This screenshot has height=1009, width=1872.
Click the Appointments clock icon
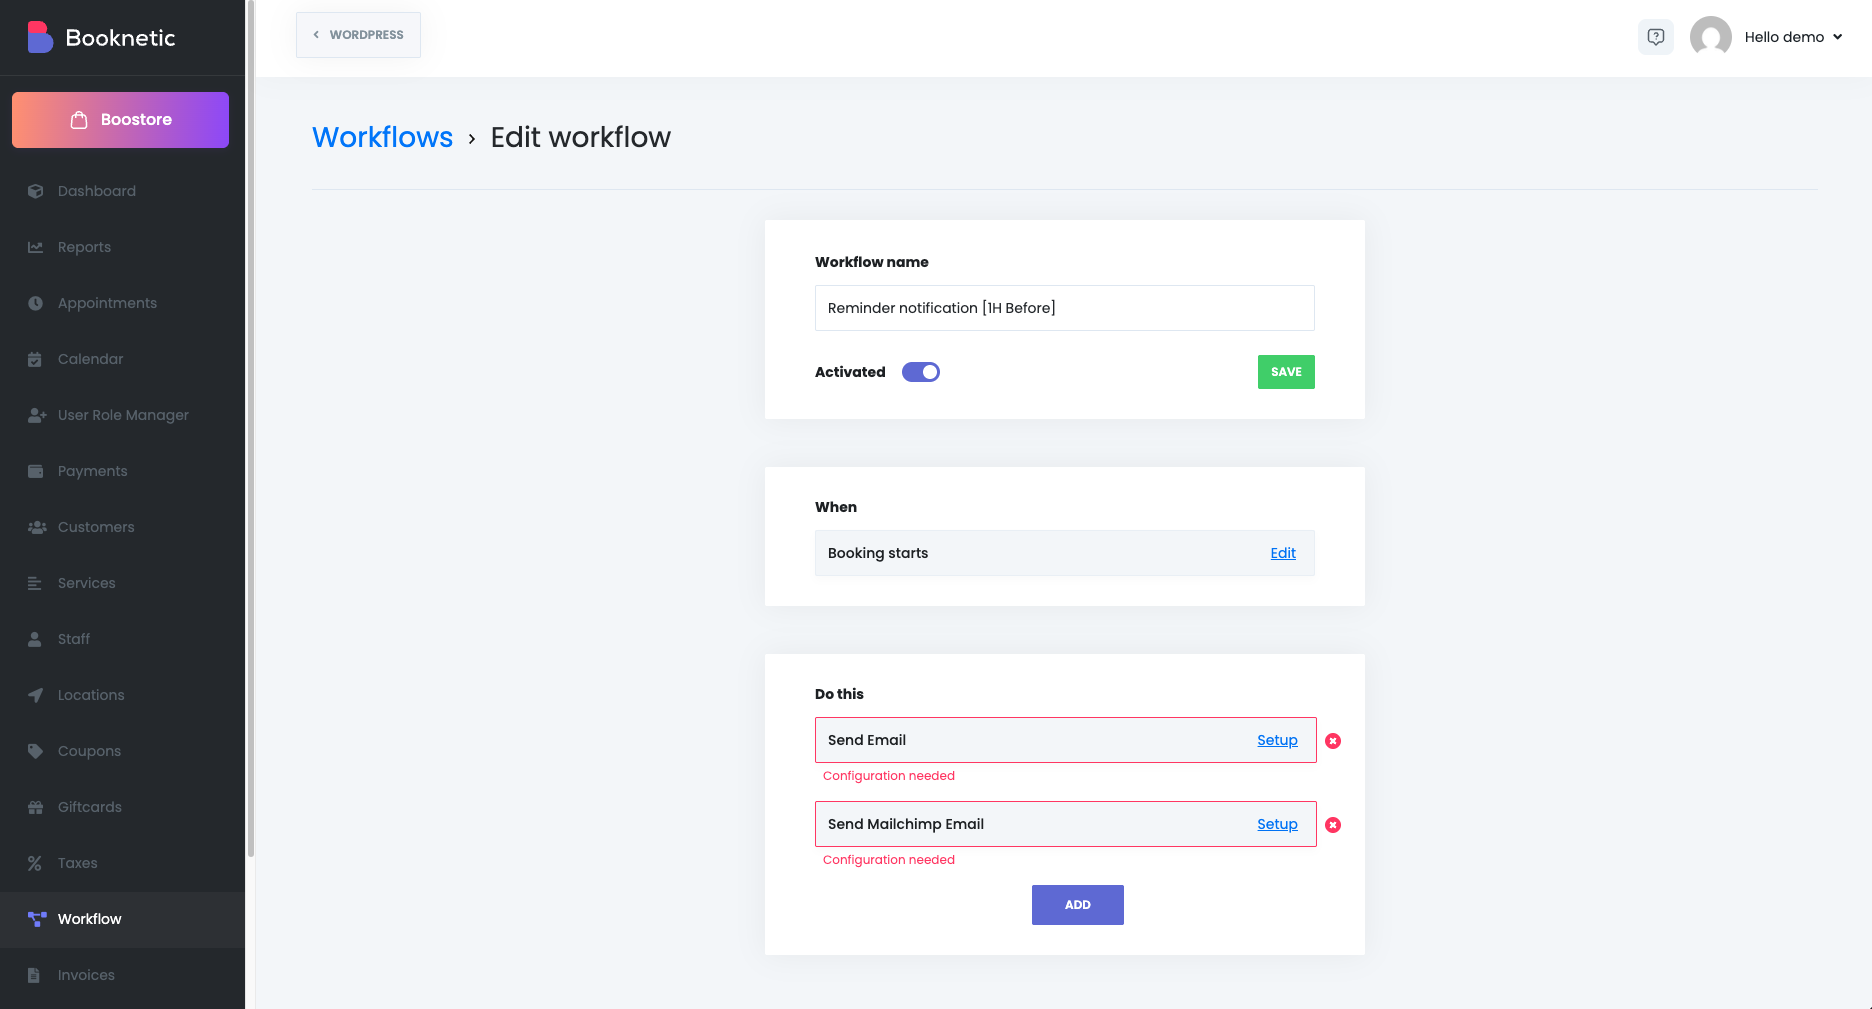click(x=36, y=303)
